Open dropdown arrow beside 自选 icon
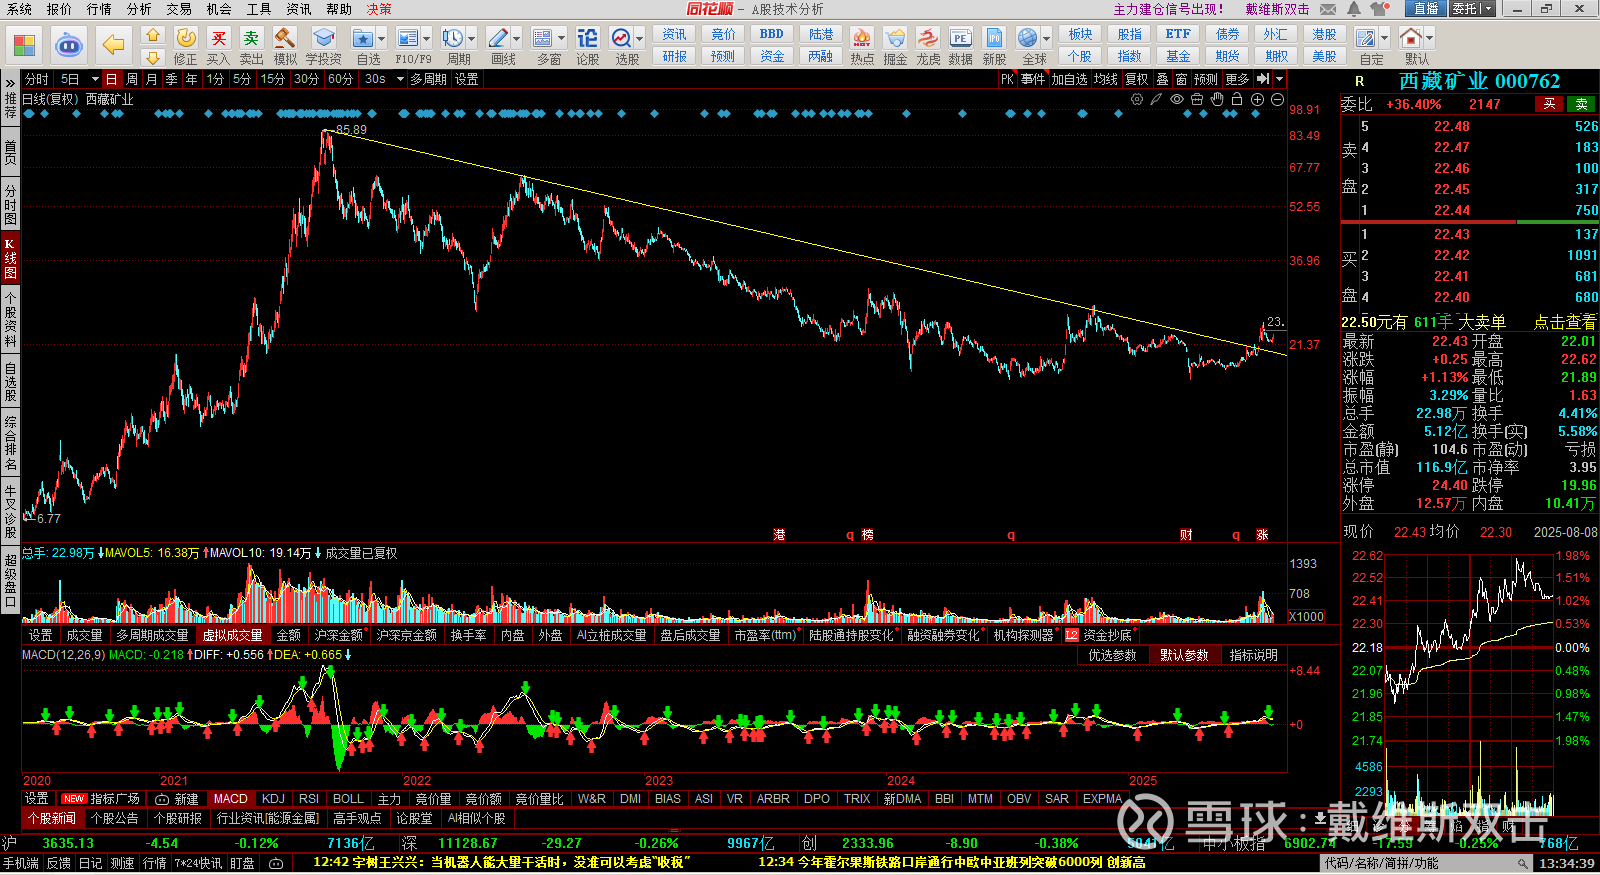 click(x=383, y=39)
